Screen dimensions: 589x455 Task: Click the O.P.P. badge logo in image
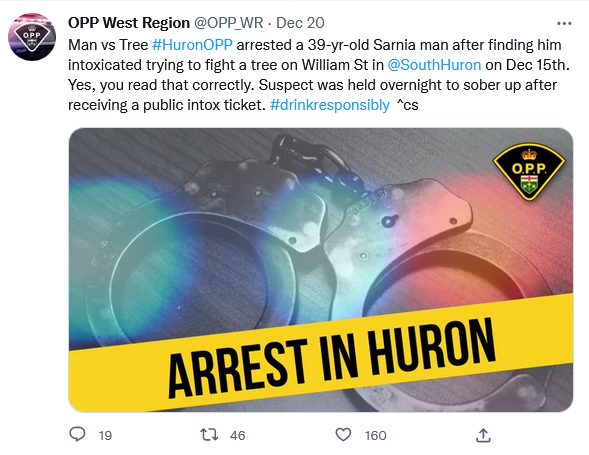pos(529,171)
